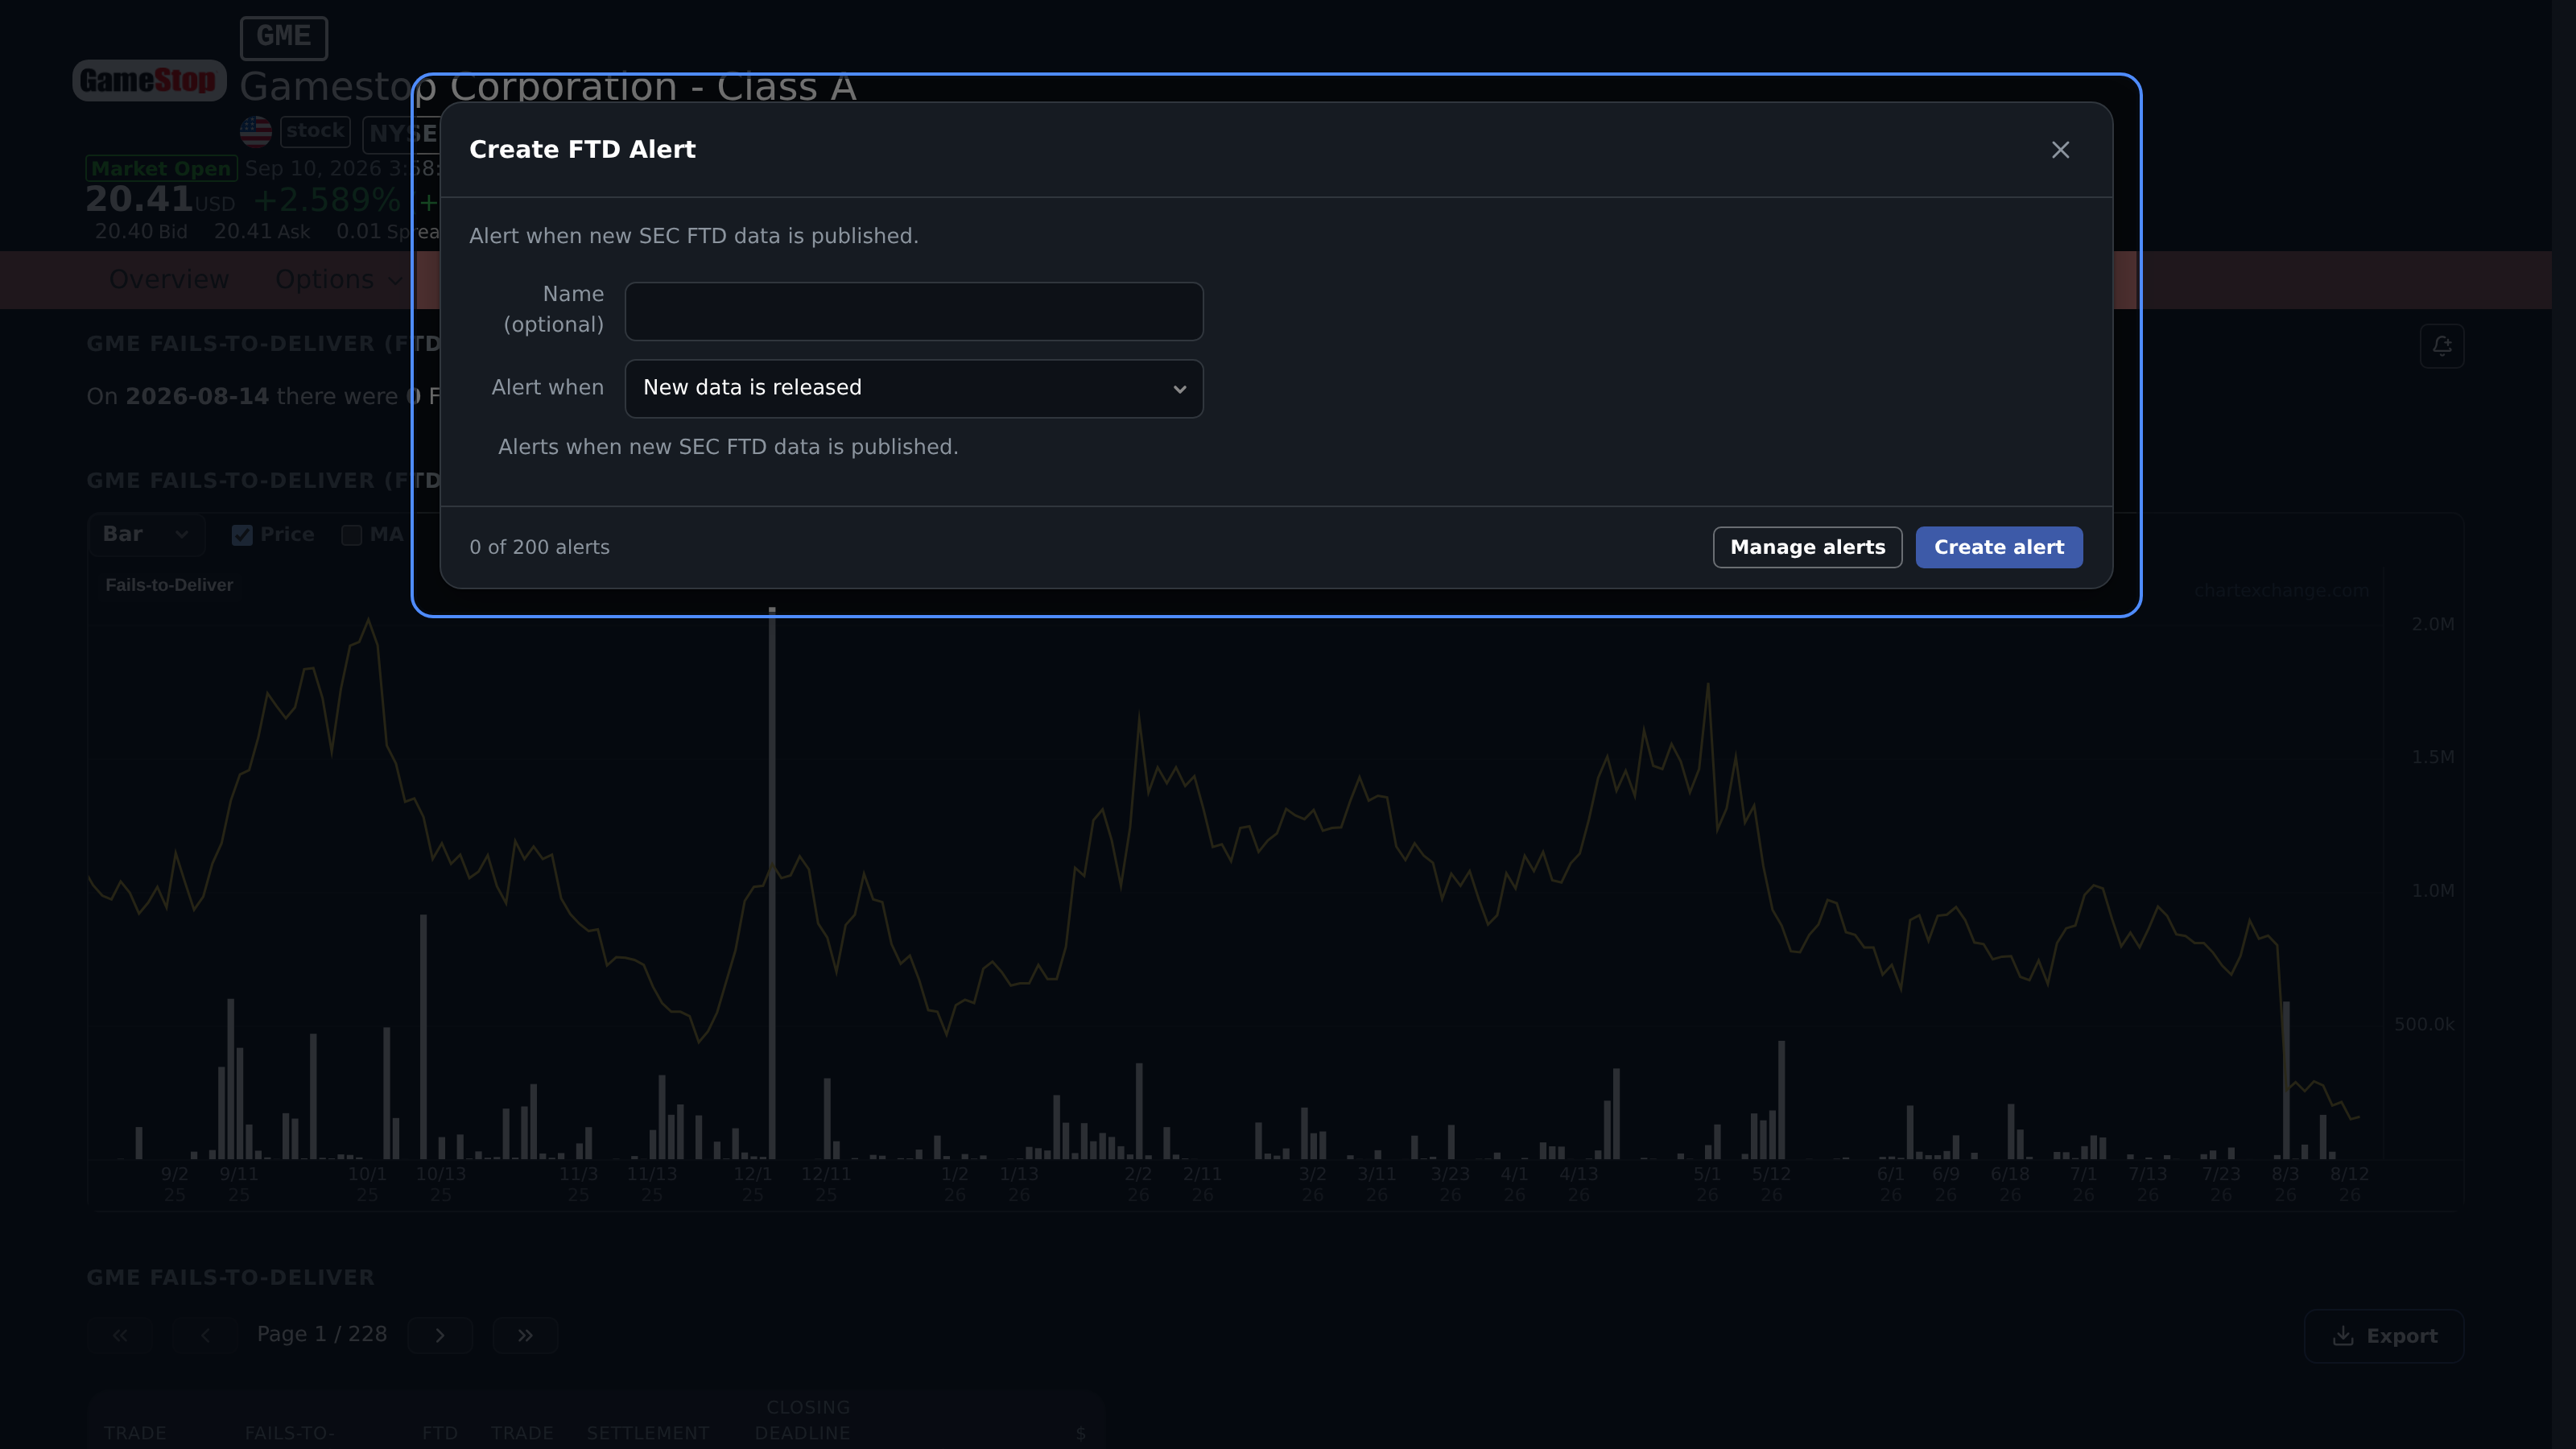Click the tallest FTD bar near 12/1

point(772,882)
